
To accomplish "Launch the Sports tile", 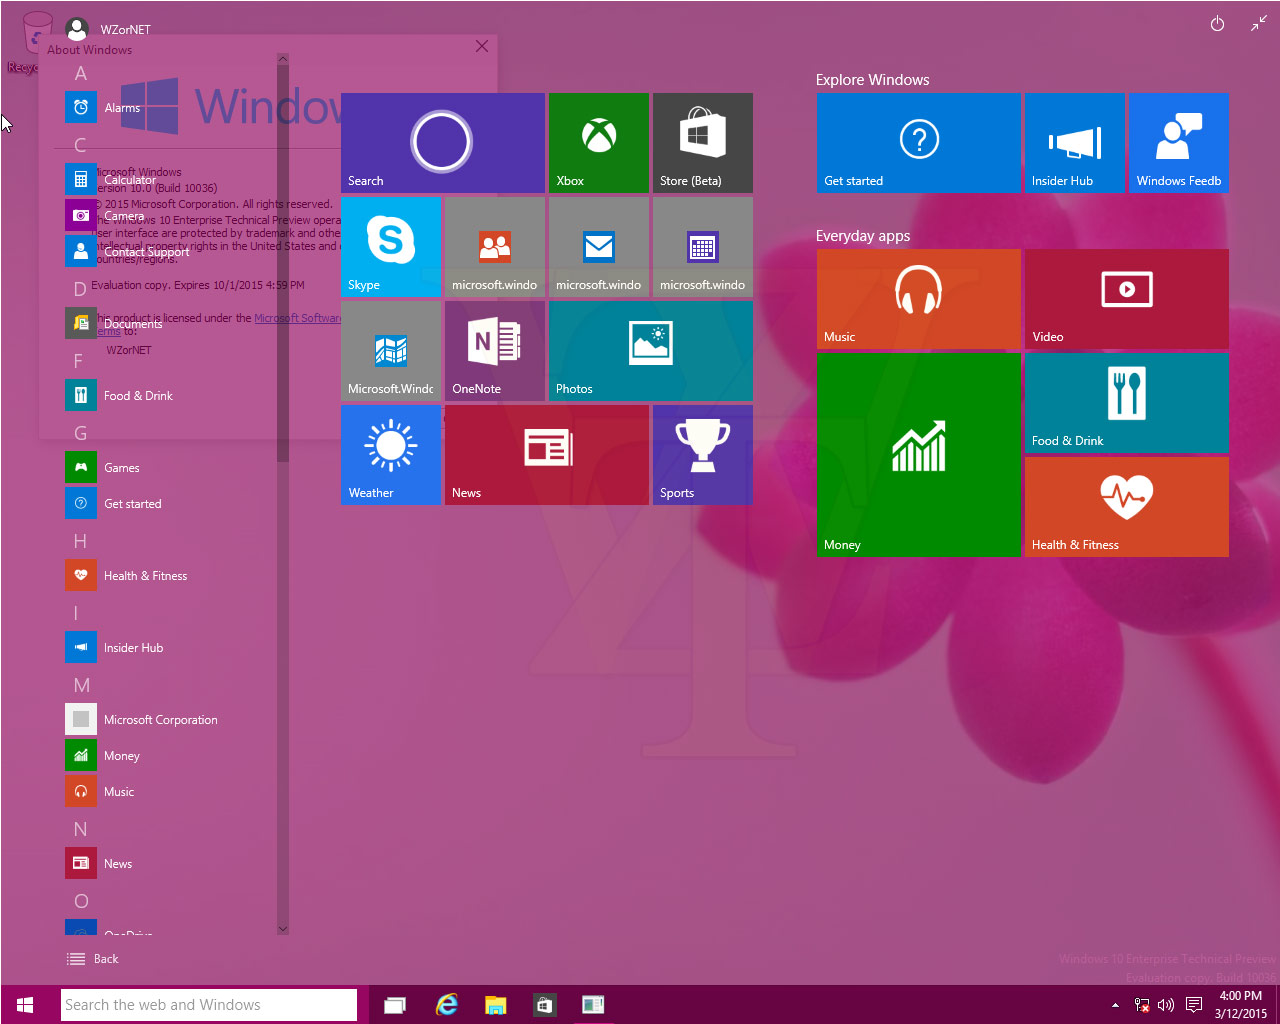I will click(702, 454).
